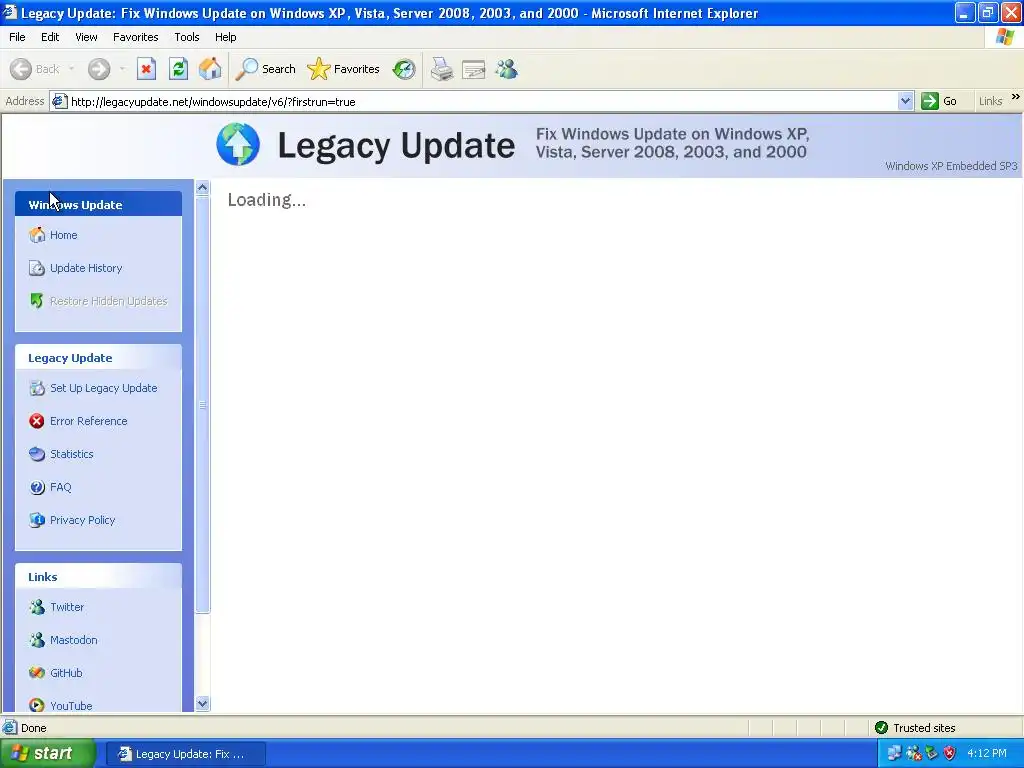
Task: Refresh the page using the green arrows icon
Action: coord(178,69)
